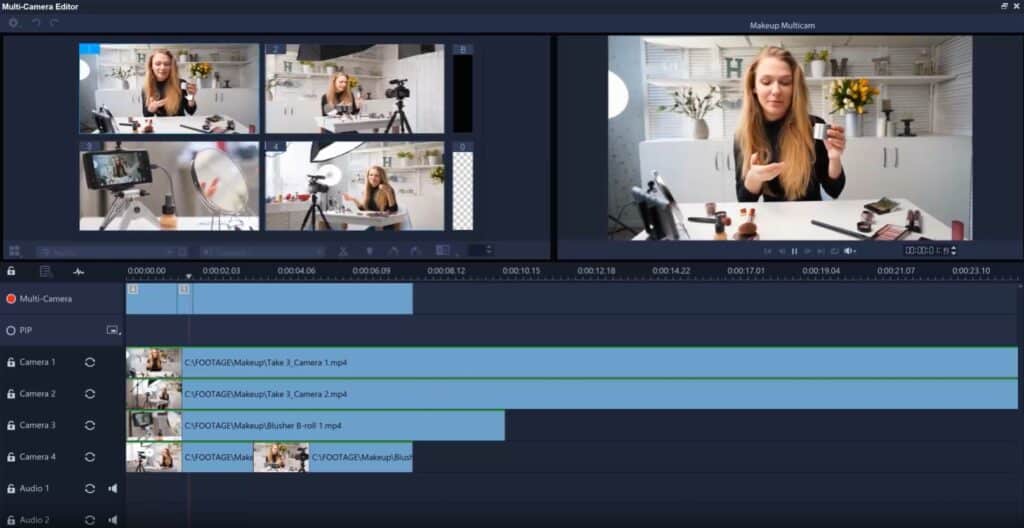Select the PIP track radio button
Image resolution: width=1024 pixels, height=528 pixels.
(10, 331)
